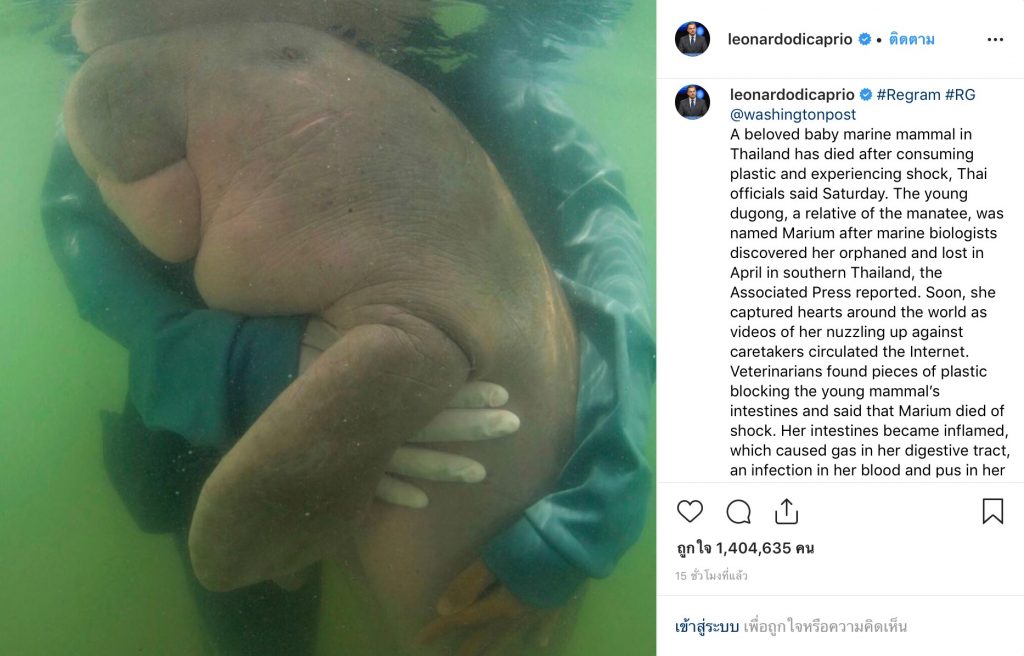Share the post with upload arrow icon

pos(786,512)
